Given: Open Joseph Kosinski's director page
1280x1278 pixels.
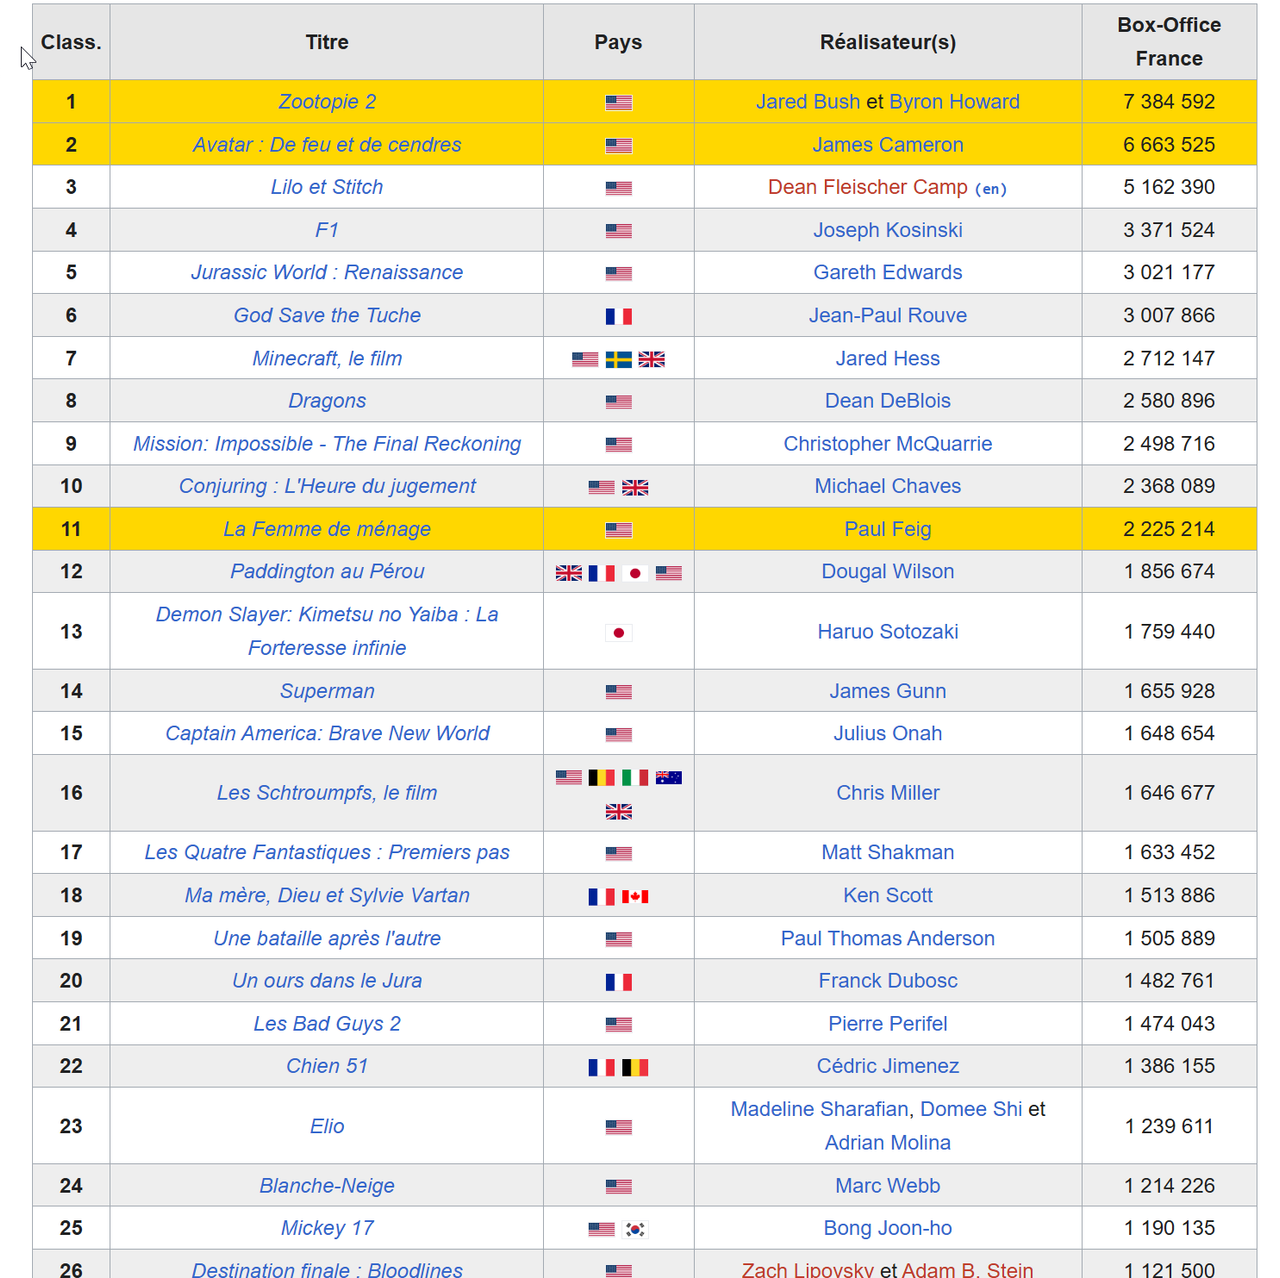Looking at the screenshot, I should [888, 230].
